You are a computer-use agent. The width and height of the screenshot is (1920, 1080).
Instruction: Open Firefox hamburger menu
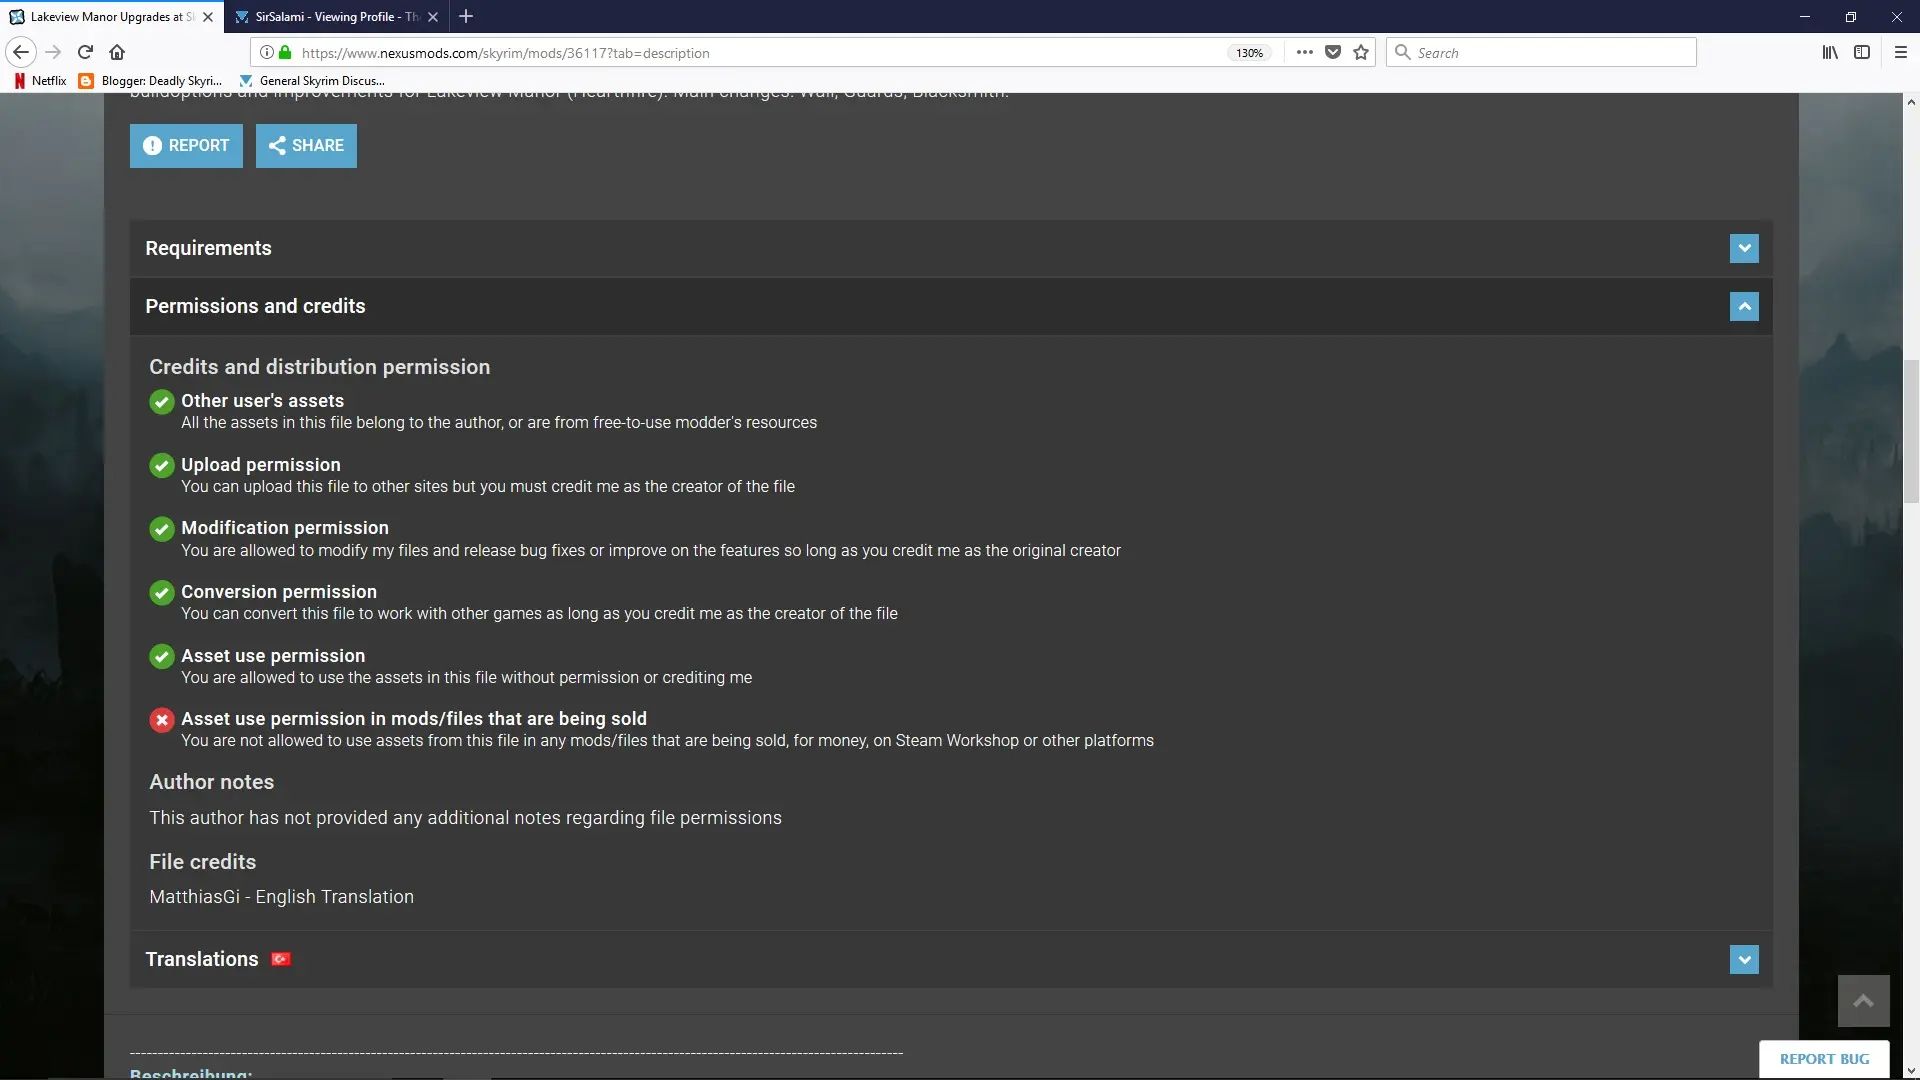coord(1901,53)
